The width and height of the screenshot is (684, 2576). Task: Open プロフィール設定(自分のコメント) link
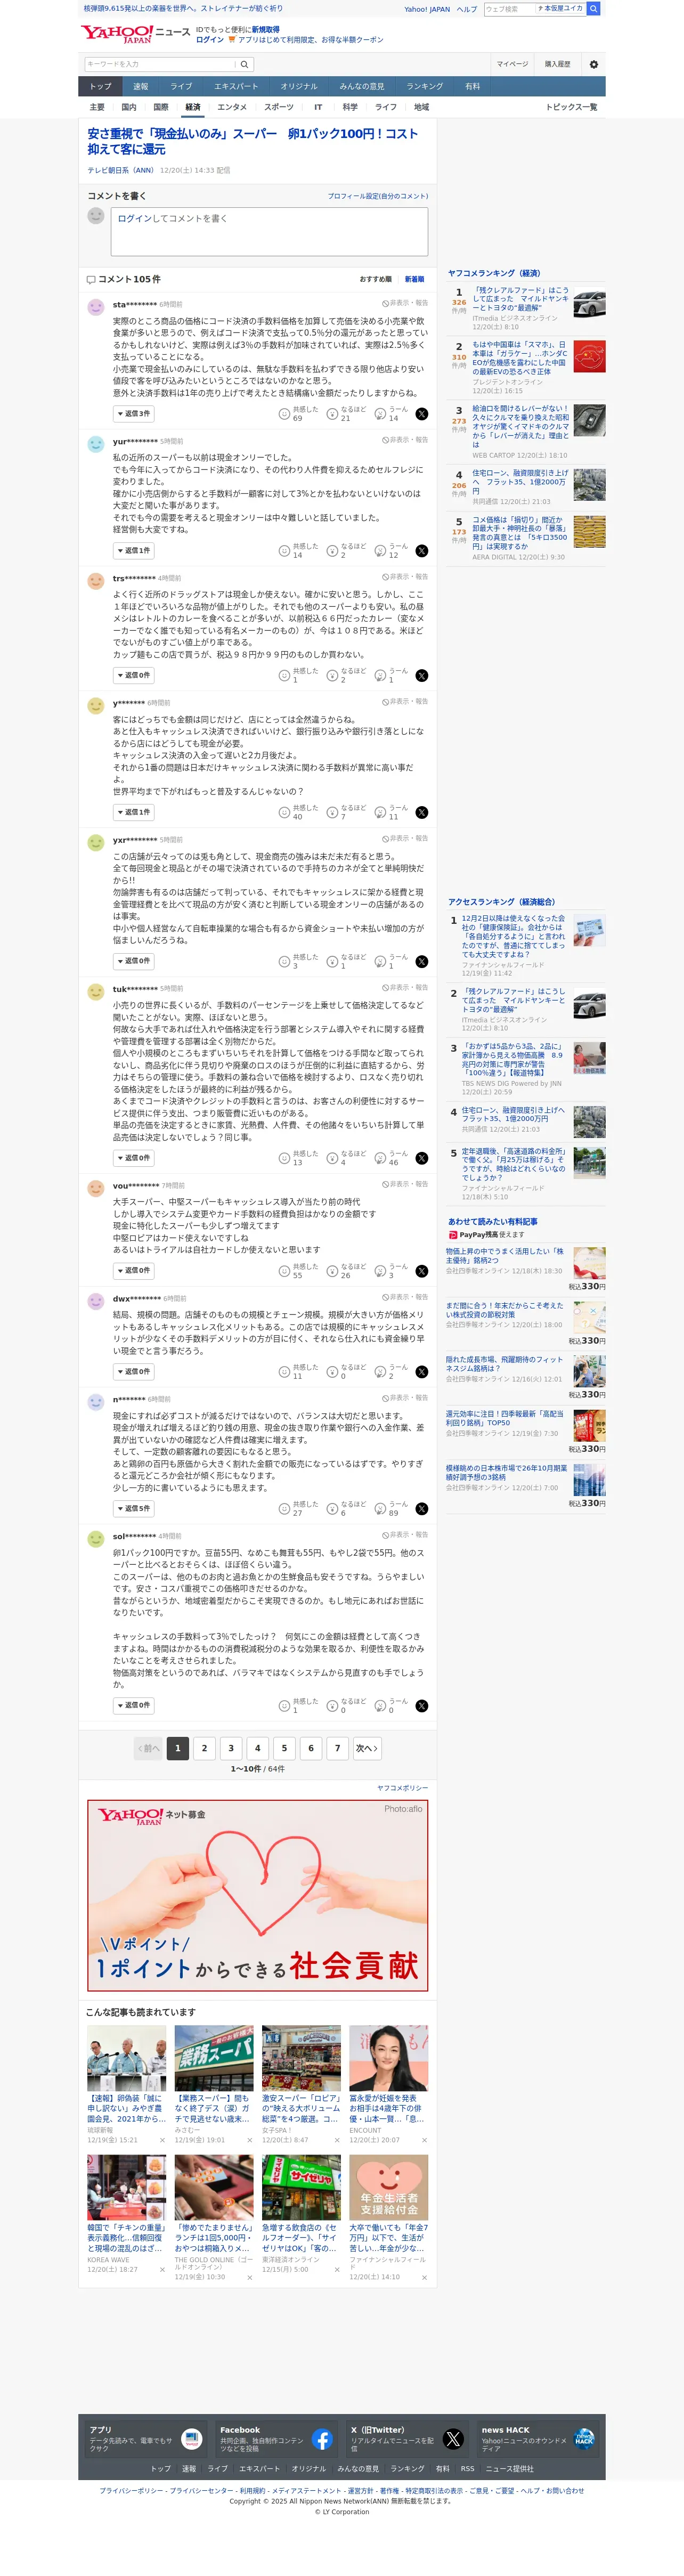378,196
